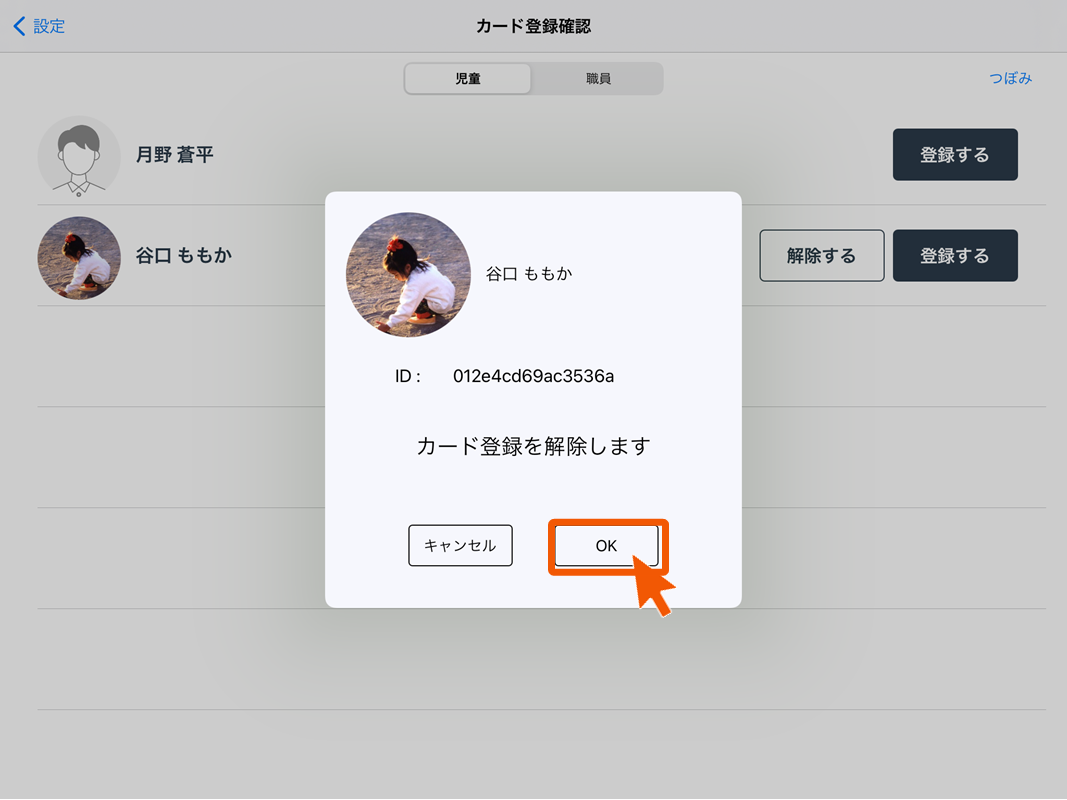Select the 児童 segment
Image resolution: width=1067 pixels, height=800 pixels.
click(467, 78)
